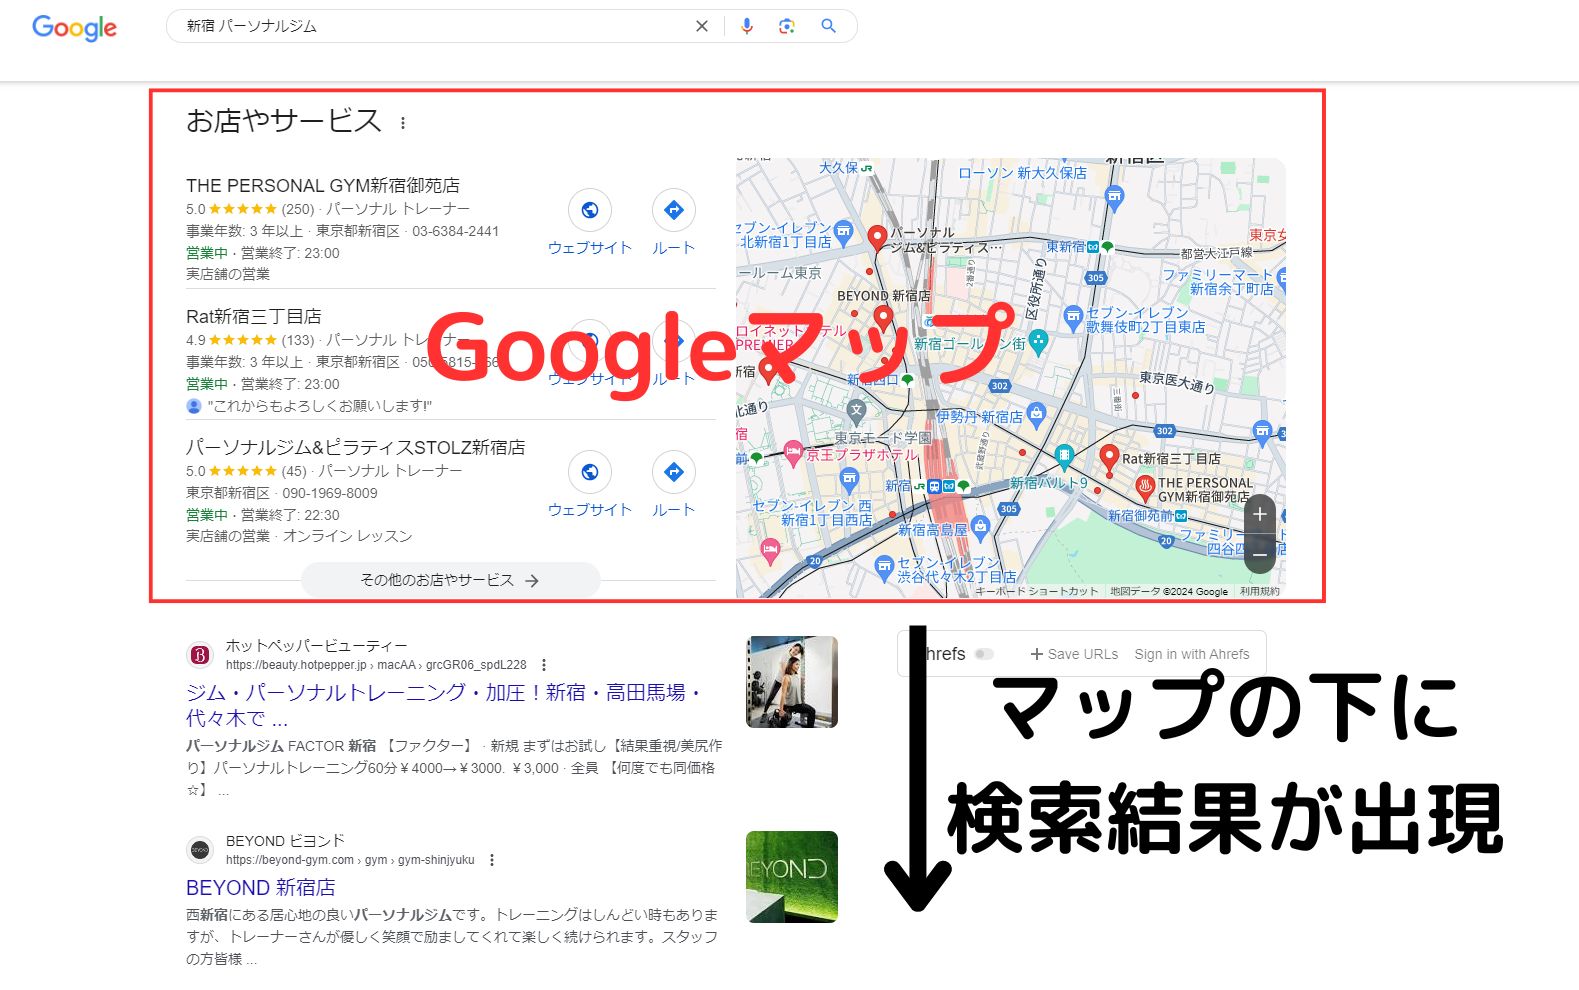This screenshot has width=1579, height=990.
Task: Submit search with magnifier icon
Action: (828, 27)
